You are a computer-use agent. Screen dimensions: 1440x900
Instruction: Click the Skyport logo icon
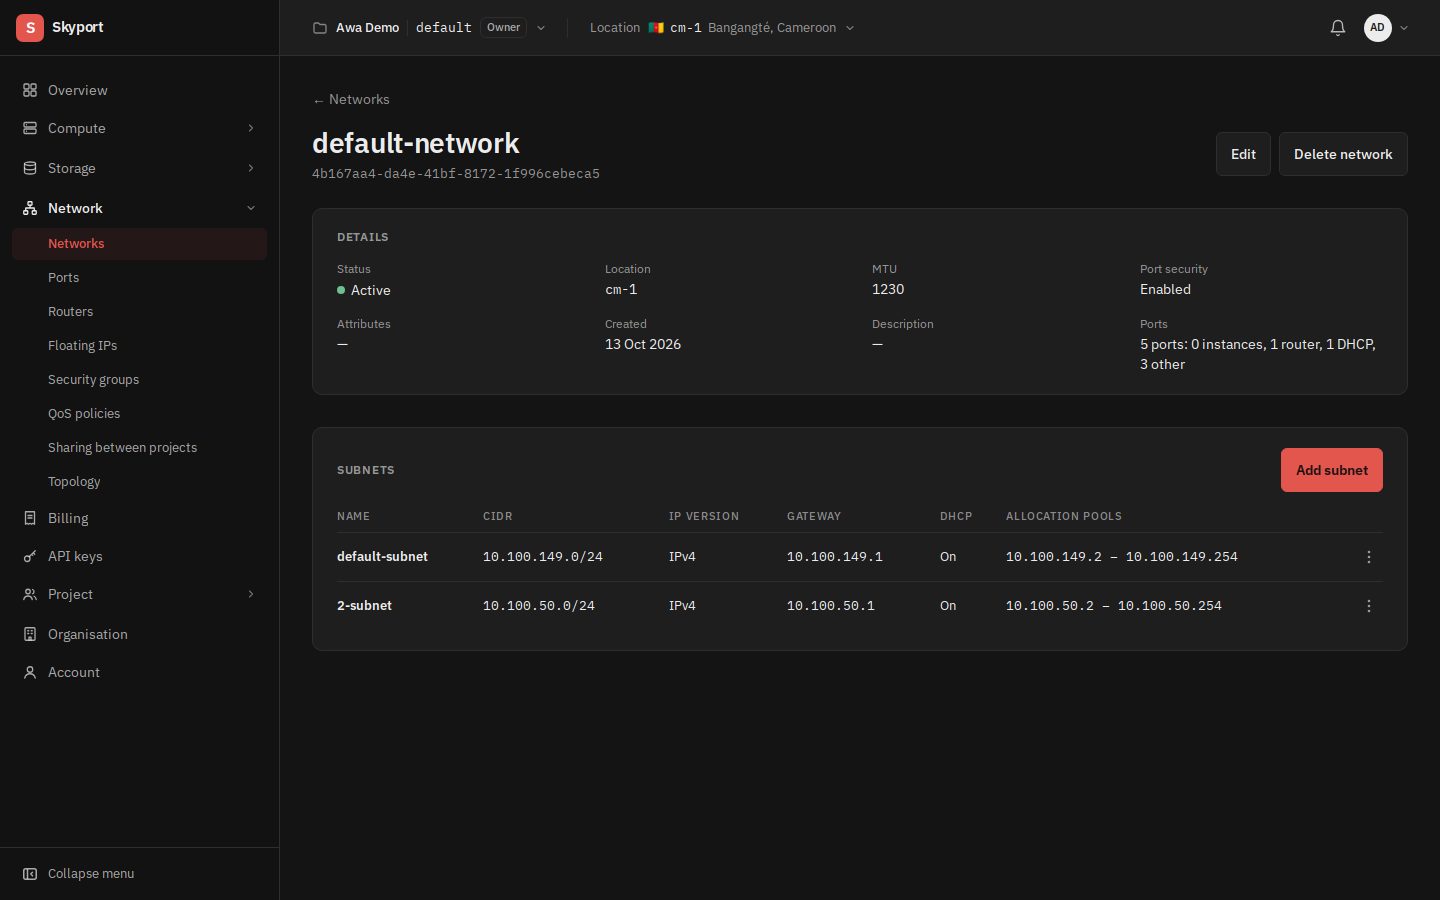30,28
